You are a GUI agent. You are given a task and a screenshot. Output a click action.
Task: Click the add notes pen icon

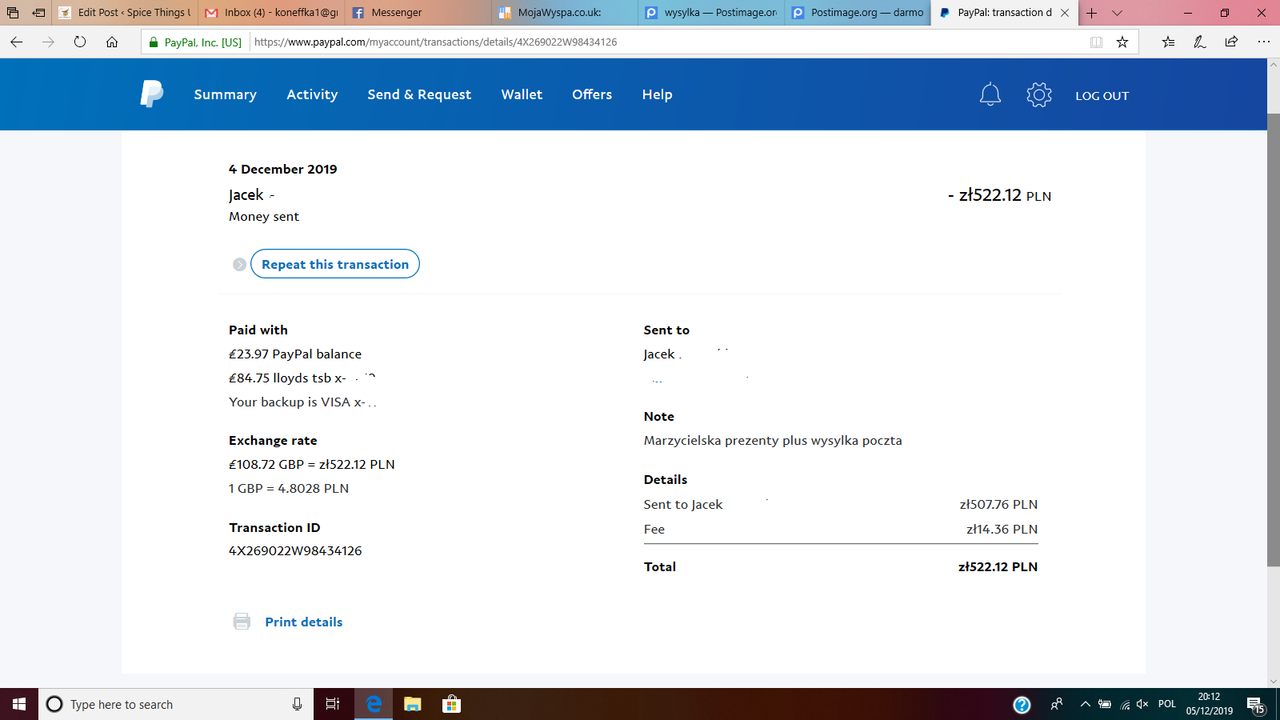[1199, 42]
